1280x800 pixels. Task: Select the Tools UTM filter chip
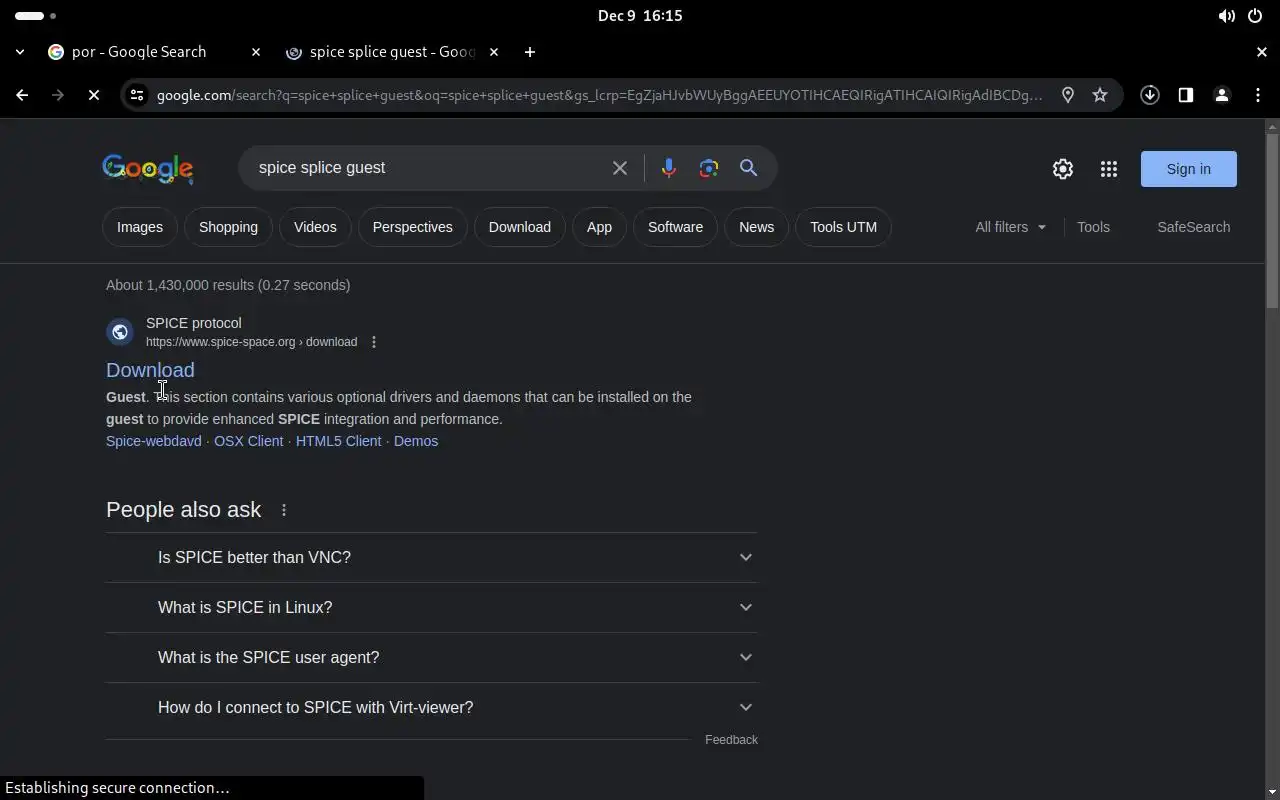tap(843, 227)
